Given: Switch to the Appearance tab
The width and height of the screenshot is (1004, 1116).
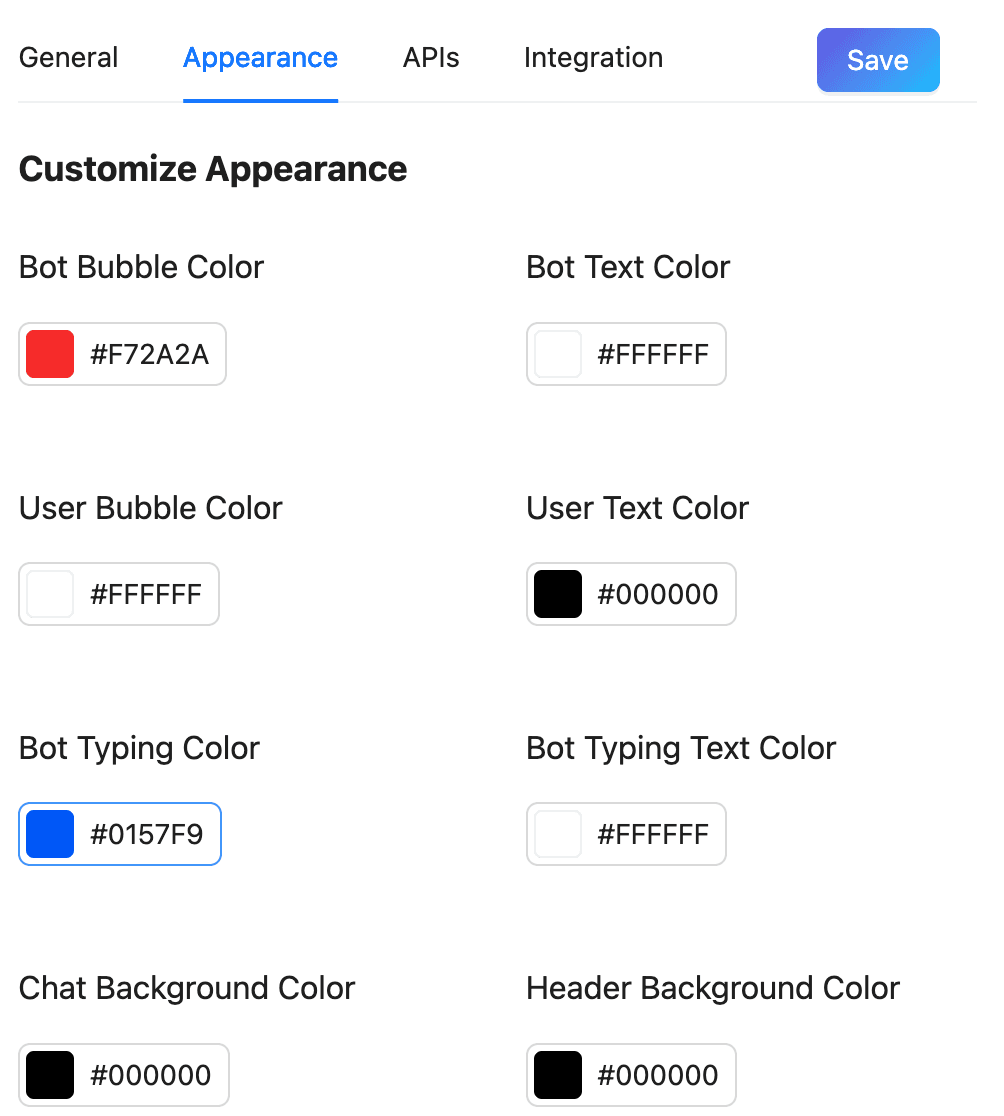Looking at the screenshot, I should coord(260,58).
